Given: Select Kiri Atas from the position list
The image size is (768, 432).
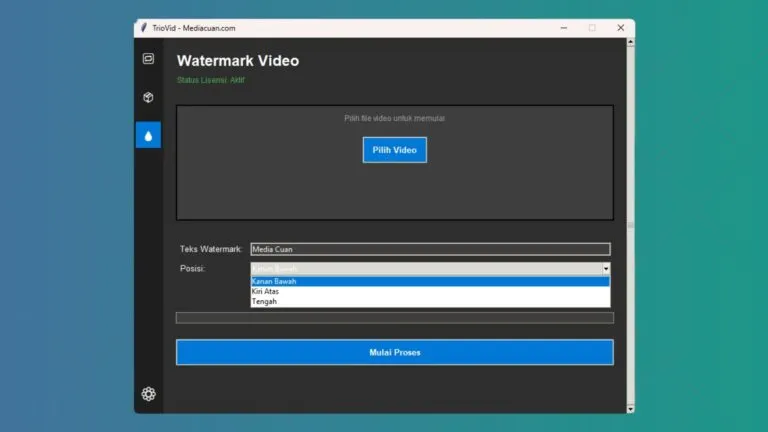Looking at the screenshot, I should [x=430, y=291].
